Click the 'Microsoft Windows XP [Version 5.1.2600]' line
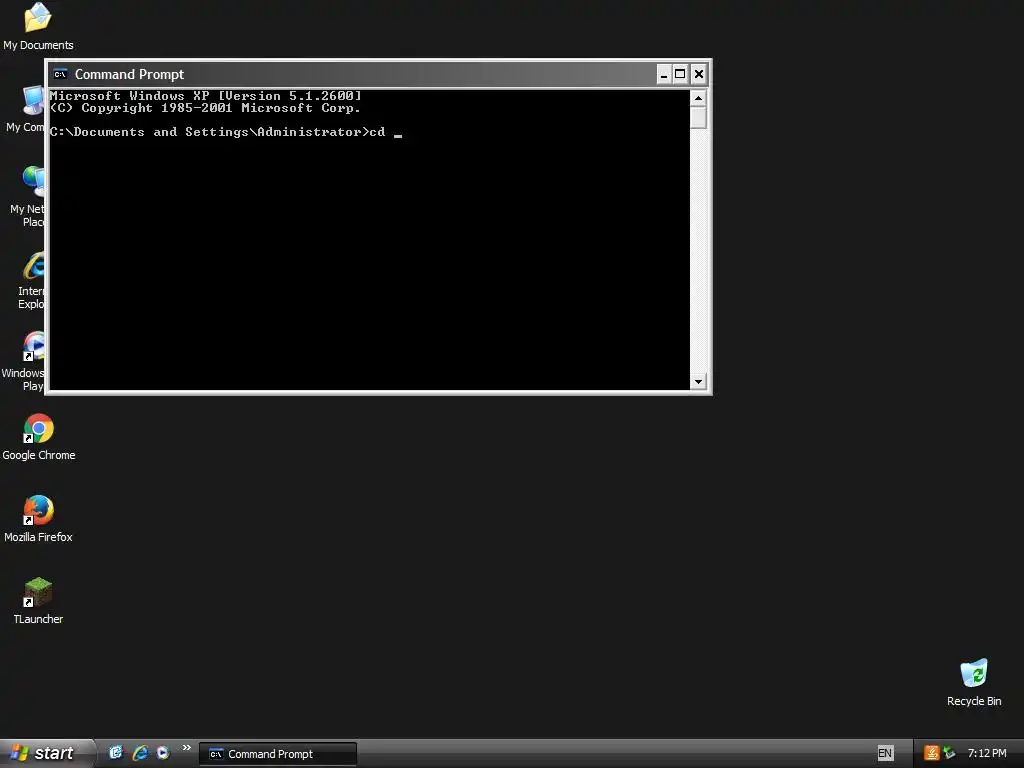 [206, 96]
